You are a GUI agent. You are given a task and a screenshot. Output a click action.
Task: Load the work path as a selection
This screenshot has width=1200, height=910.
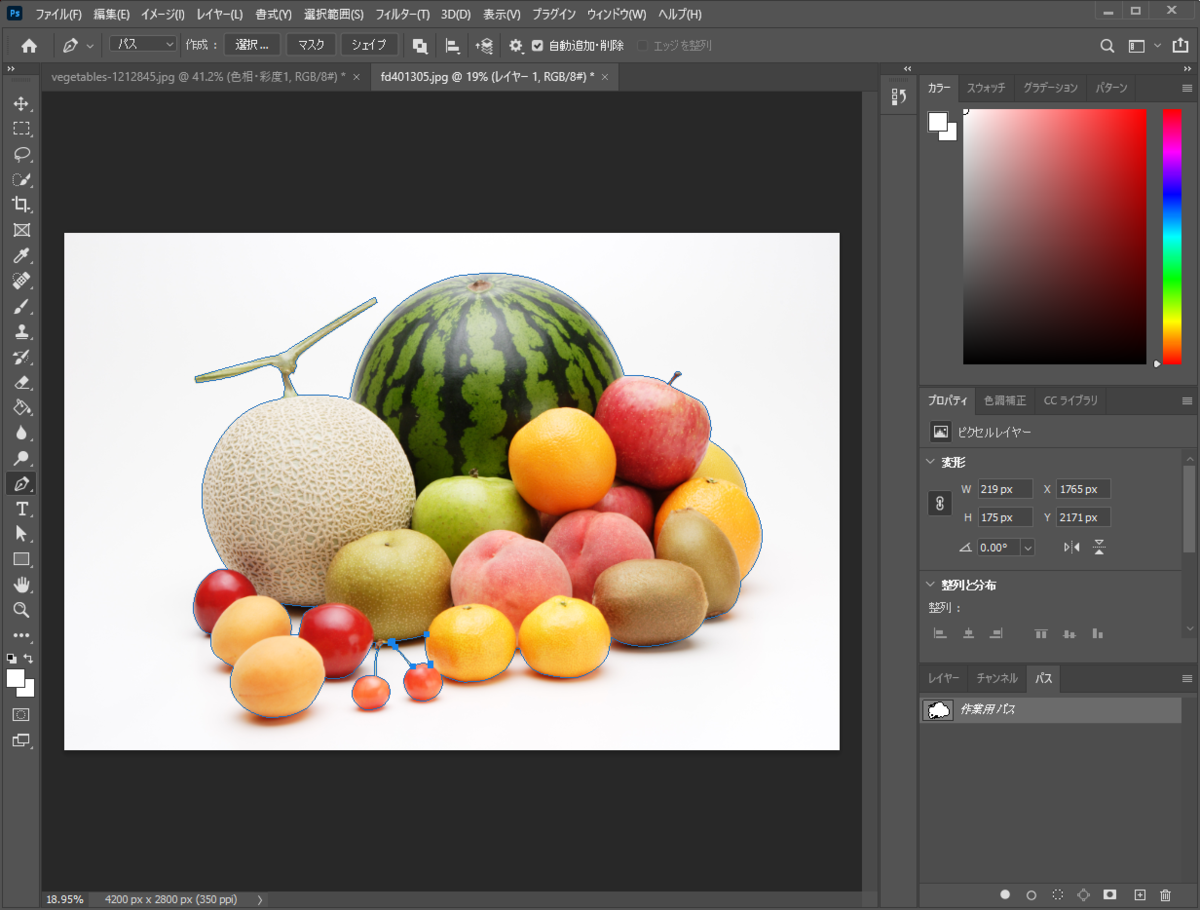pyautogui.click(x=1057, y=895)
